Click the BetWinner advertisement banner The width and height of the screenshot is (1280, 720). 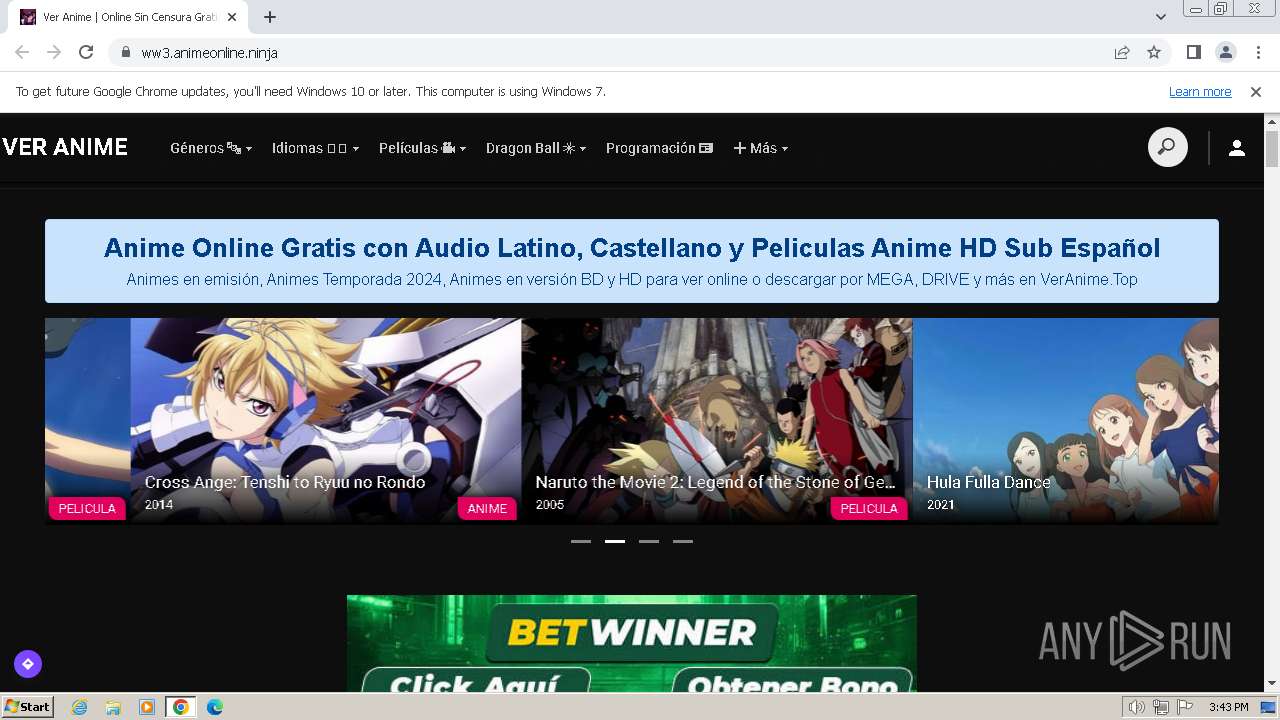point(632,643)
